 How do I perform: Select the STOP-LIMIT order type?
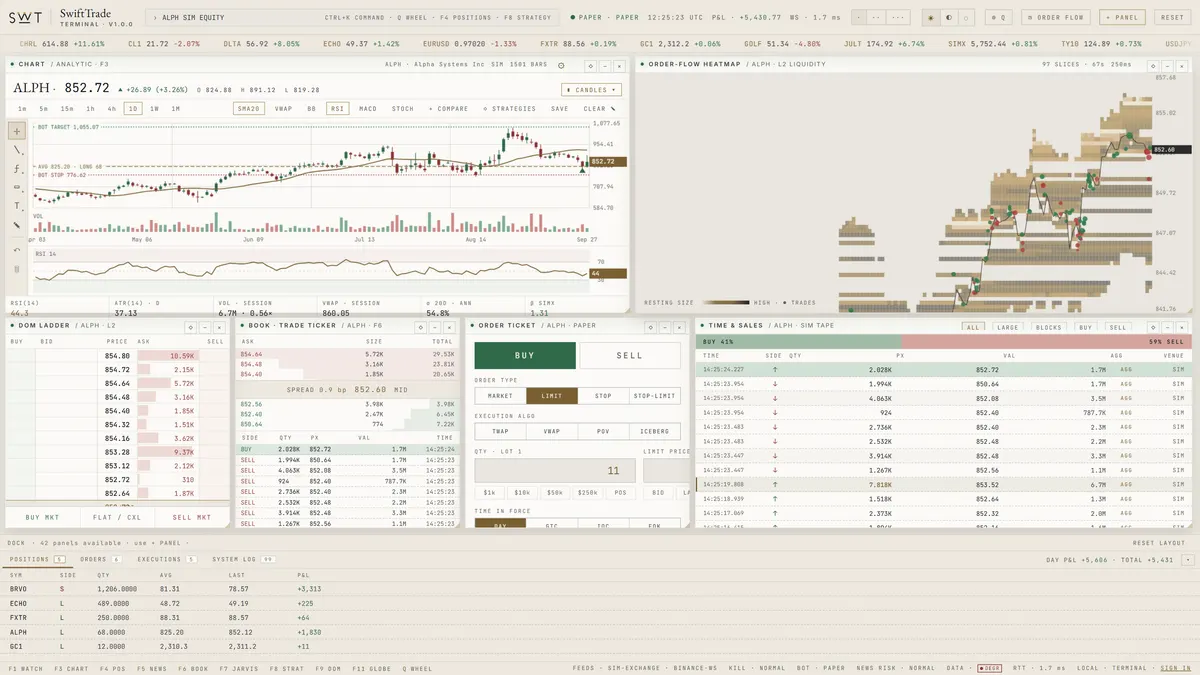pyautogui.click(x=655, y=396)
